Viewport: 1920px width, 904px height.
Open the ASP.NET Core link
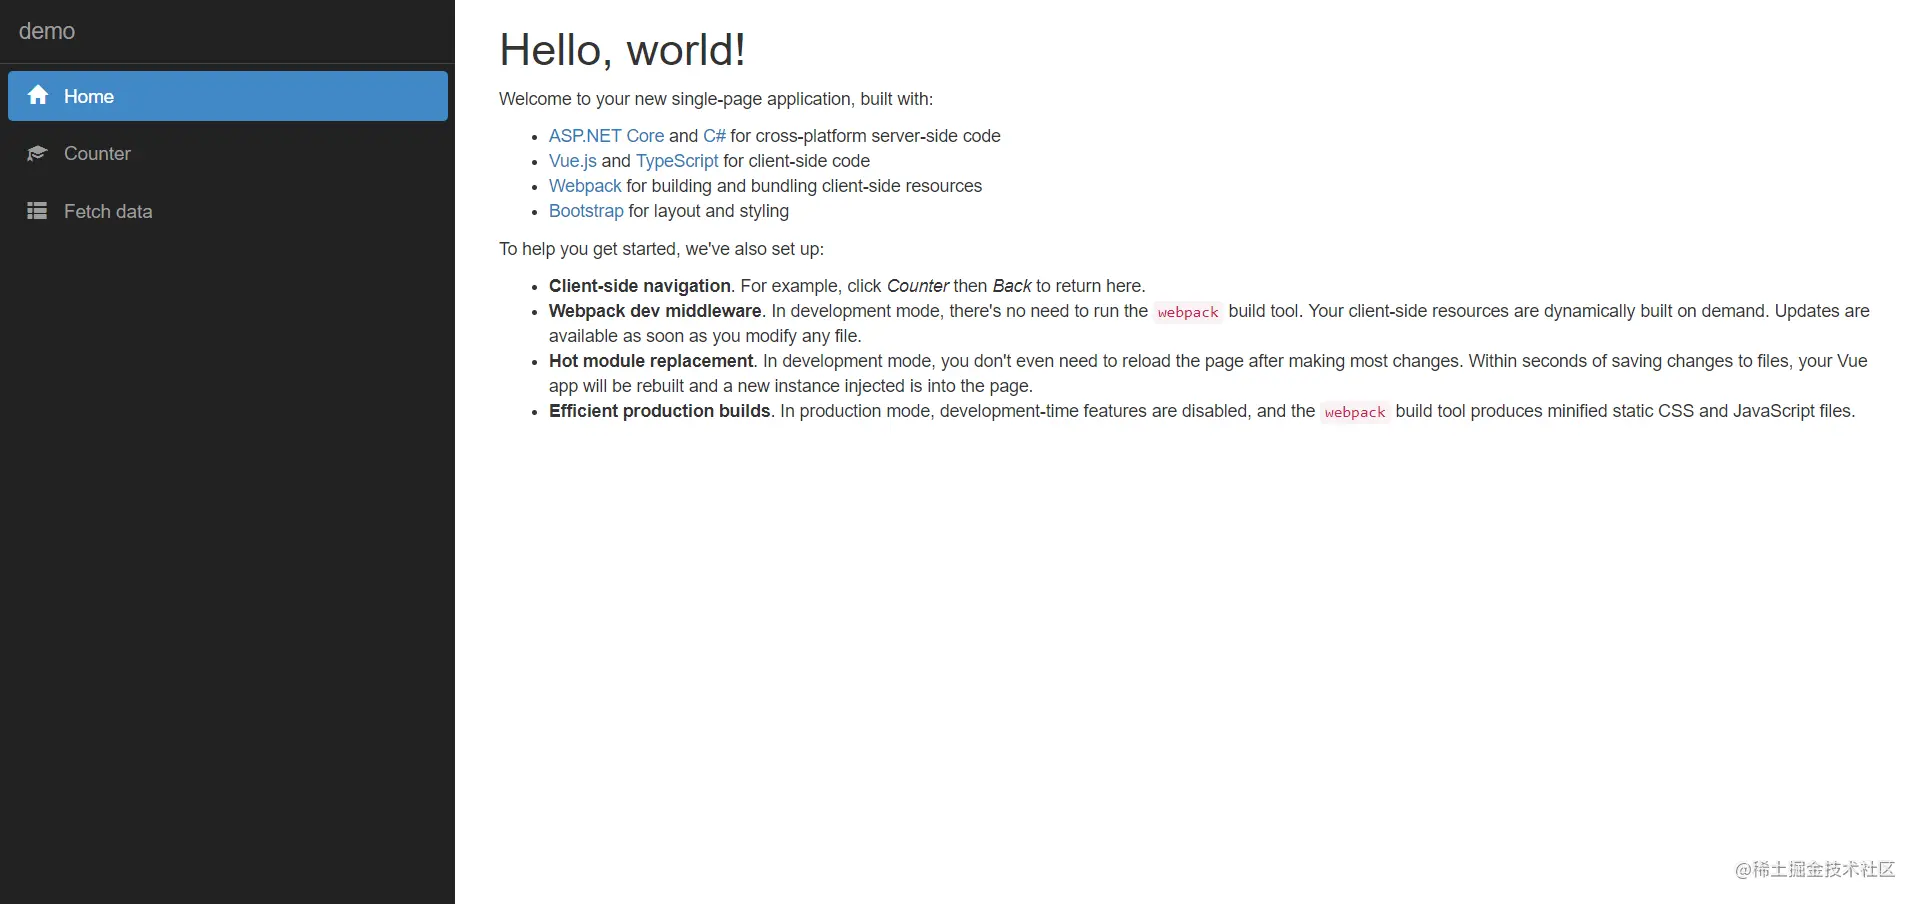606,136
